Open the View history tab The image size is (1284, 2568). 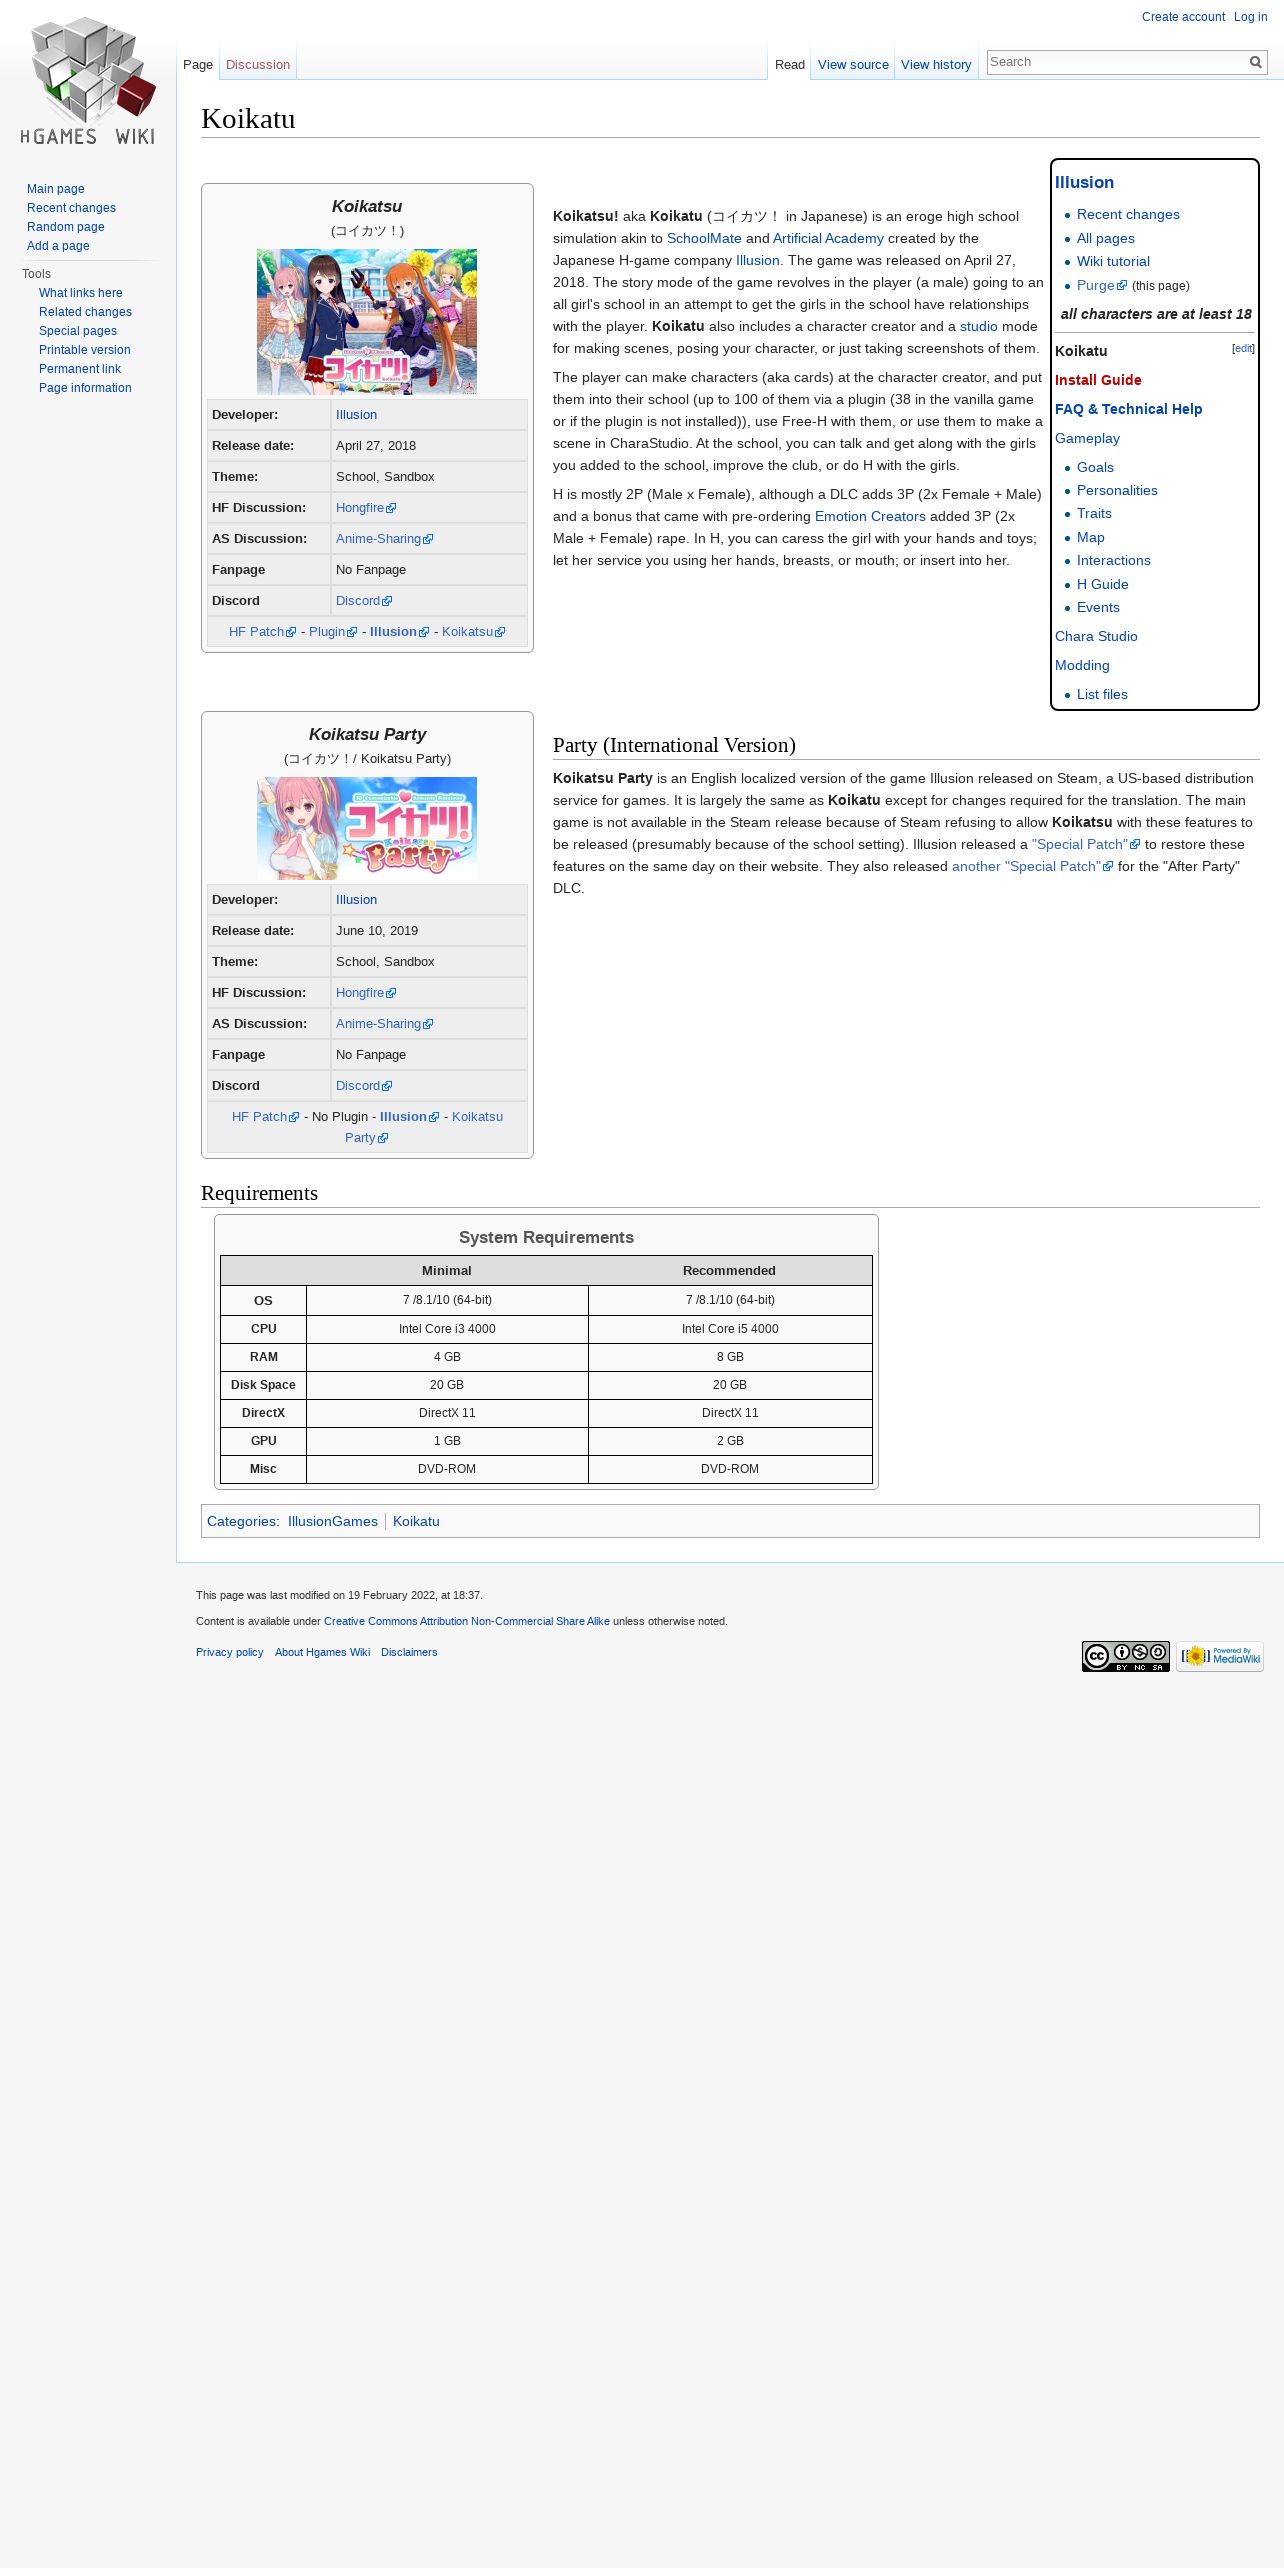pyautogui.click(x=936, y=65)
